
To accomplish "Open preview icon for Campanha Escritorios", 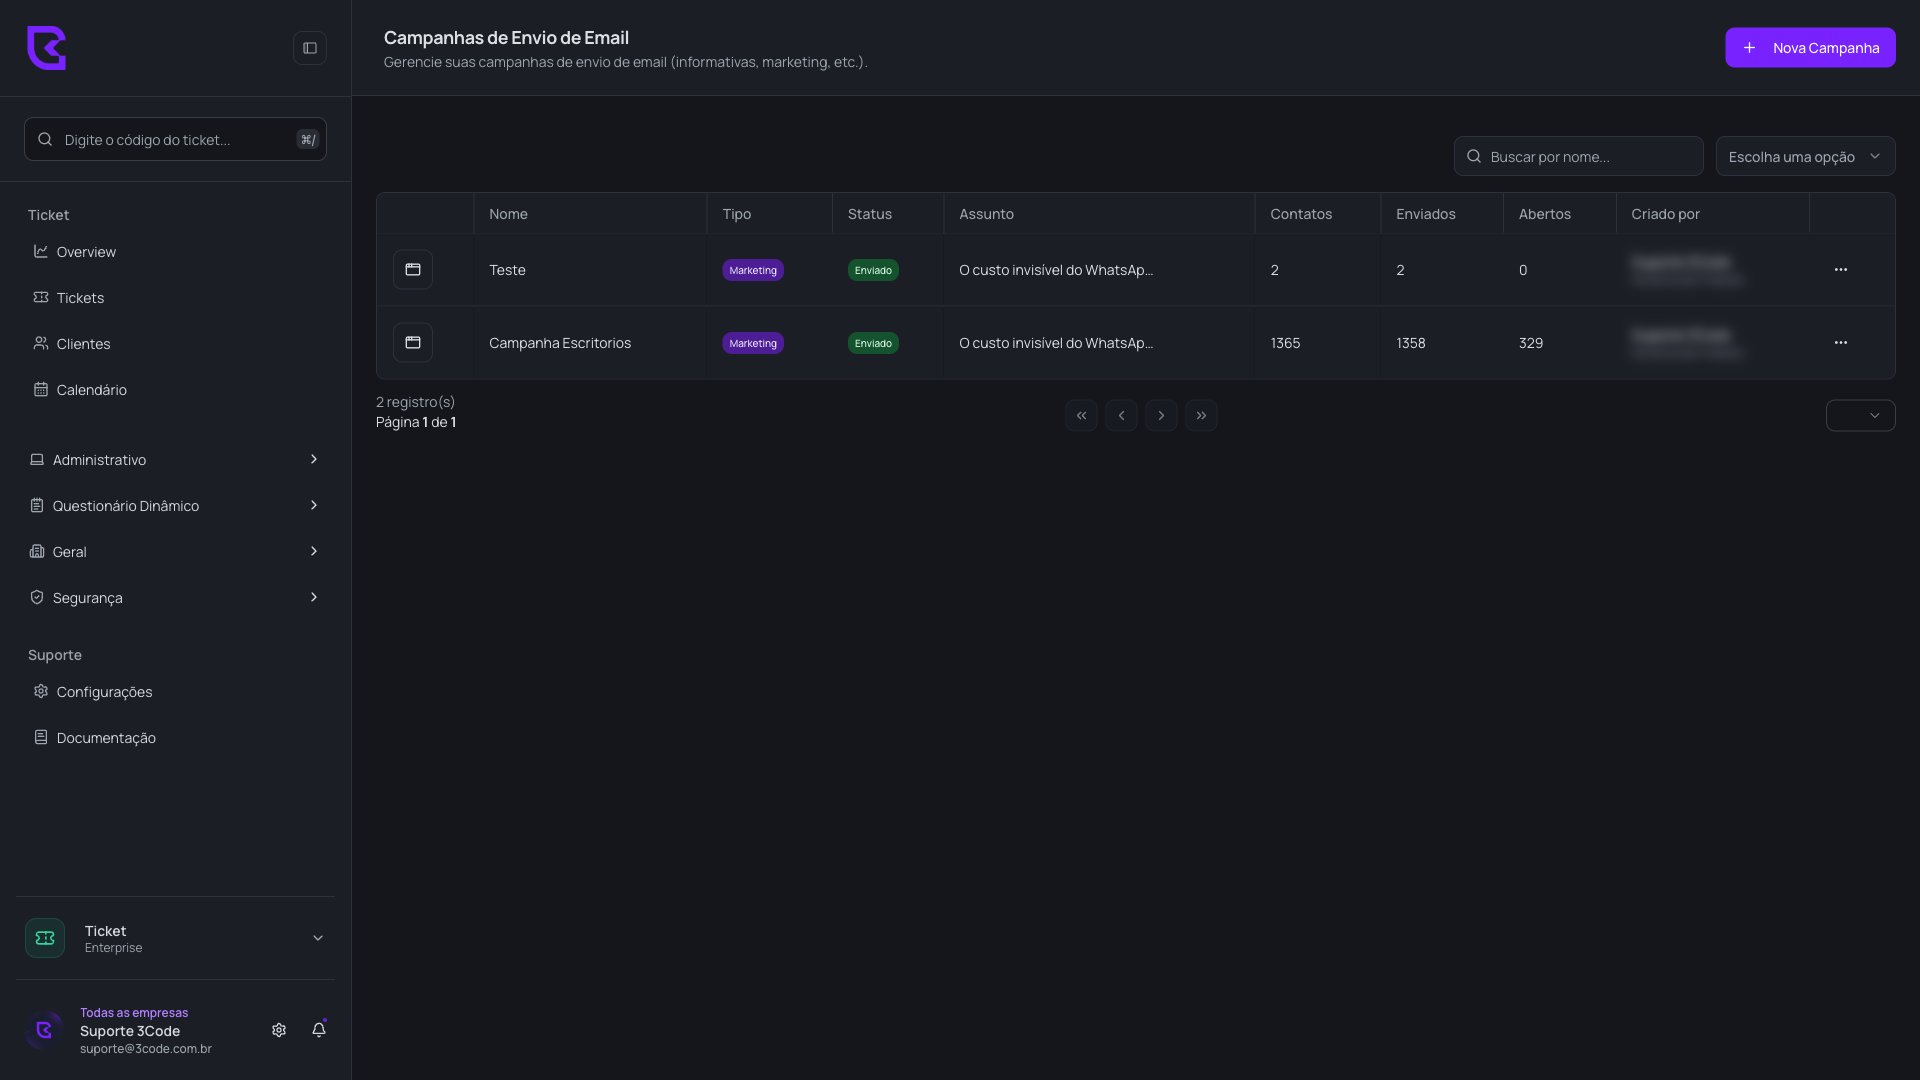I will pos(413,343).
